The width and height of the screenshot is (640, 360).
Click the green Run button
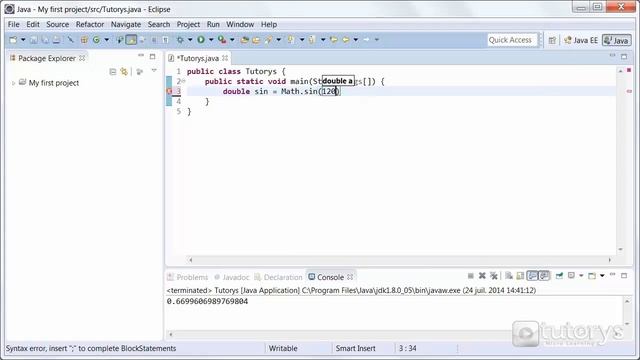coord(201,40)
